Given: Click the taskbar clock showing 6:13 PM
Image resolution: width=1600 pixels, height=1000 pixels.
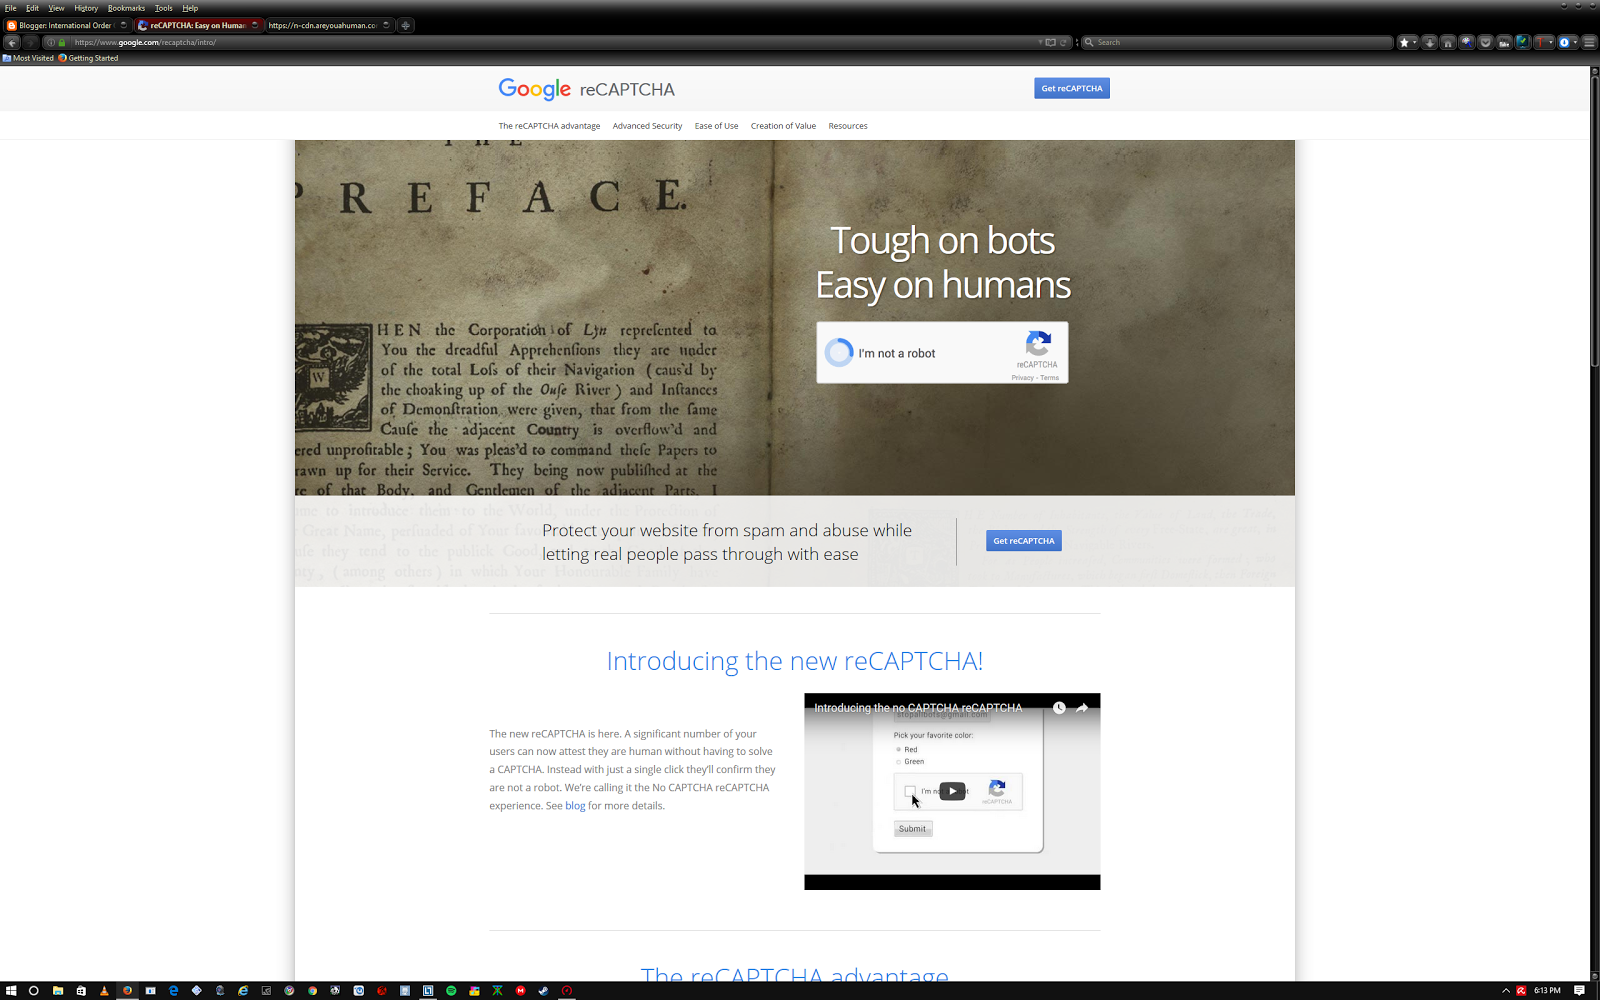Looking at the screenshot, I should click(x=1547, y=991).
